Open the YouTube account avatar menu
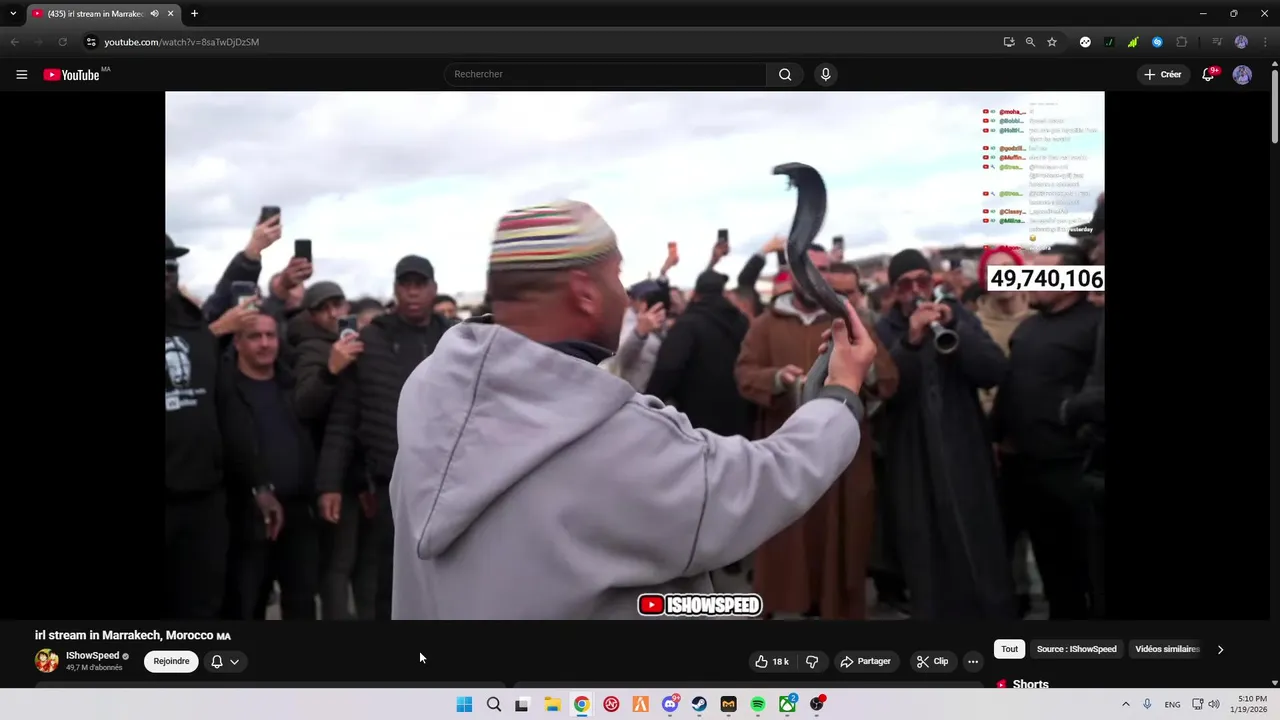1280x720 pixels. [x=1242, y=75]
